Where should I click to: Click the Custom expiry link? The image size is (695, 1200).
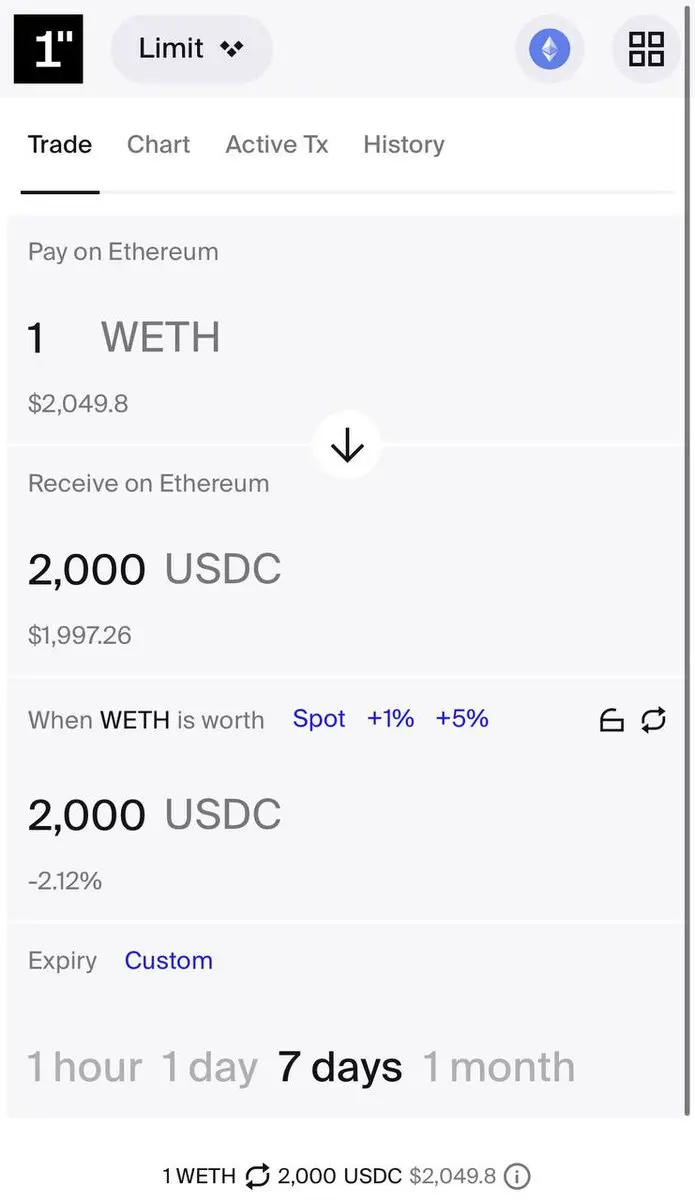[x=168, y=961]
